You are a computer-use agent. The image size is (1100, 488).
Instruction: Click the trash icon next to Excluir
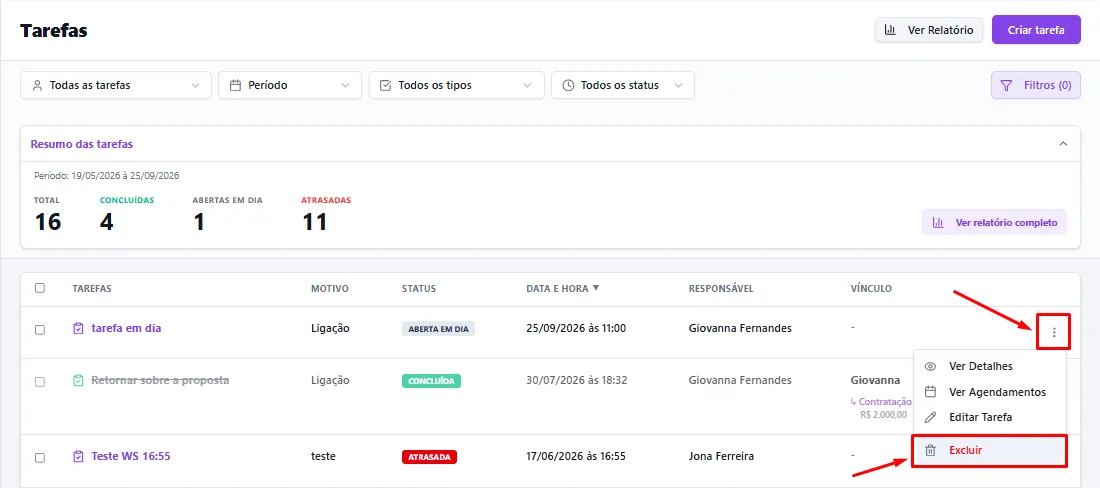[x=931, y=450]
